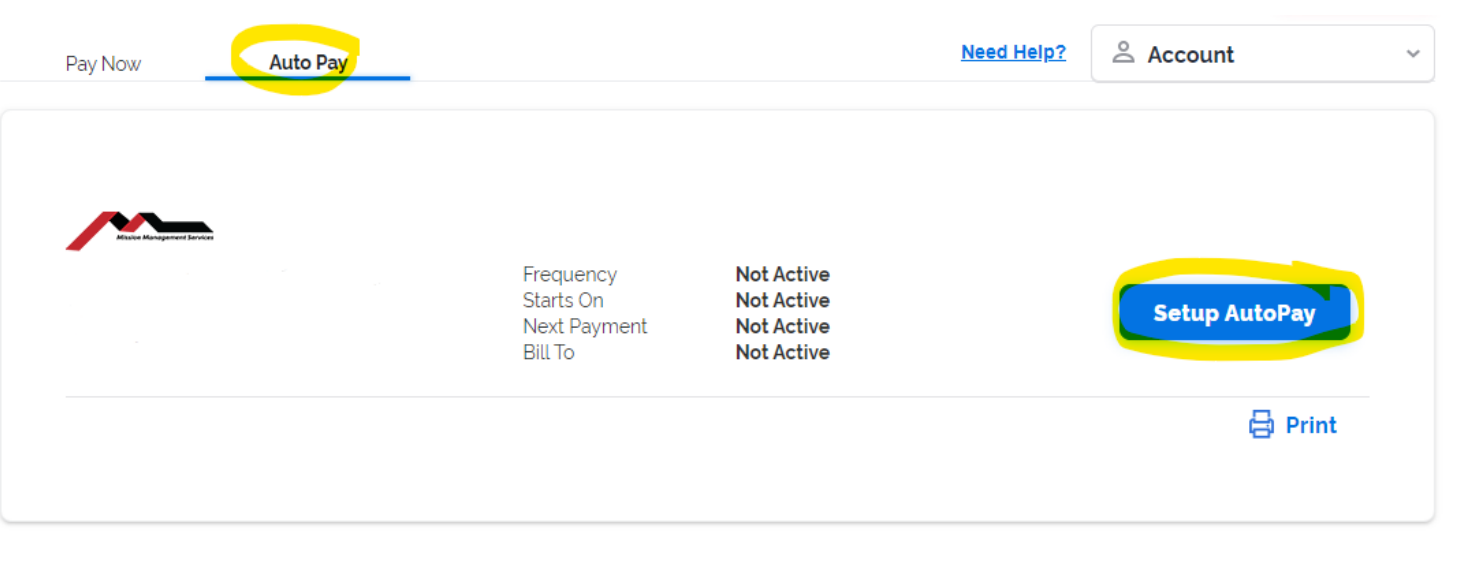Click the highlighted circle around Auto Pay
Viewport: 1483px width, 578px height.
(x=307, y=55)
